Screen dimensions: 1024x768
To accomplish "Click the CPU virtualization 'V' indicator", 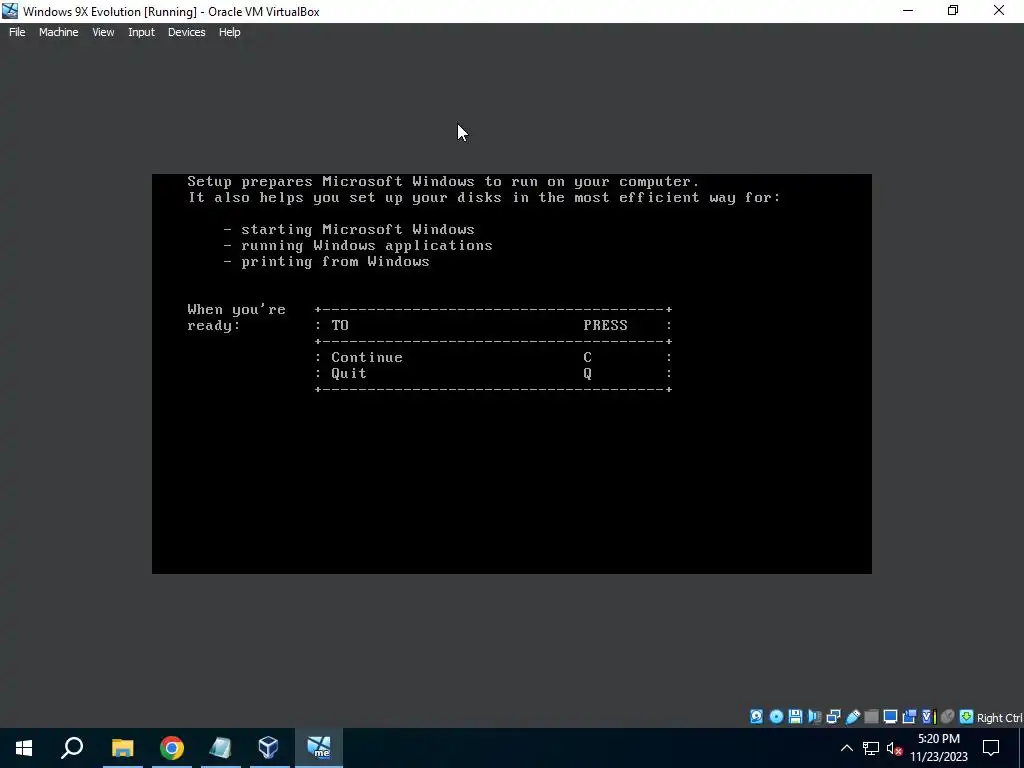I will (929, 716).
